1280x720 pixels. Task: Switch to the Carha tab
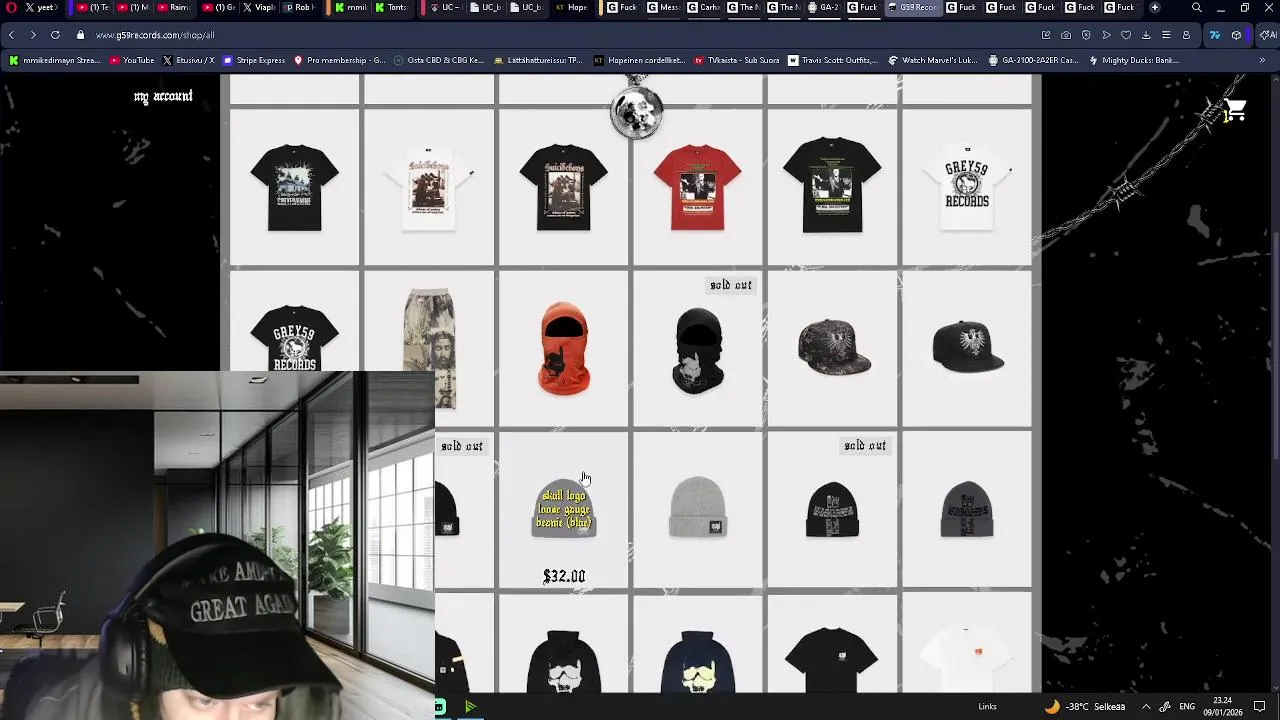703,8
